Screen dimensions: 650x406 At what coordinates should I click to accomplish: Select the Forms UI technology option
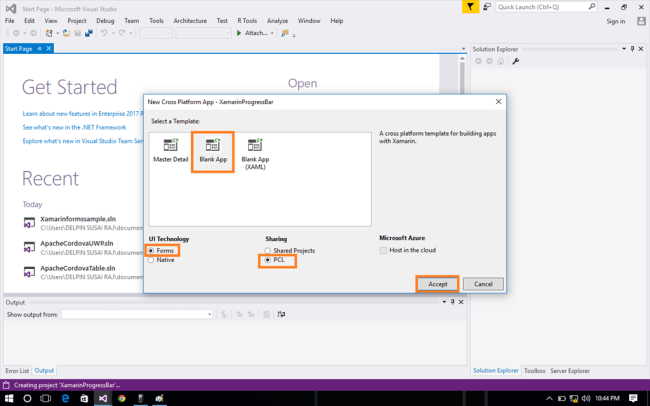[x=162, y=250]
